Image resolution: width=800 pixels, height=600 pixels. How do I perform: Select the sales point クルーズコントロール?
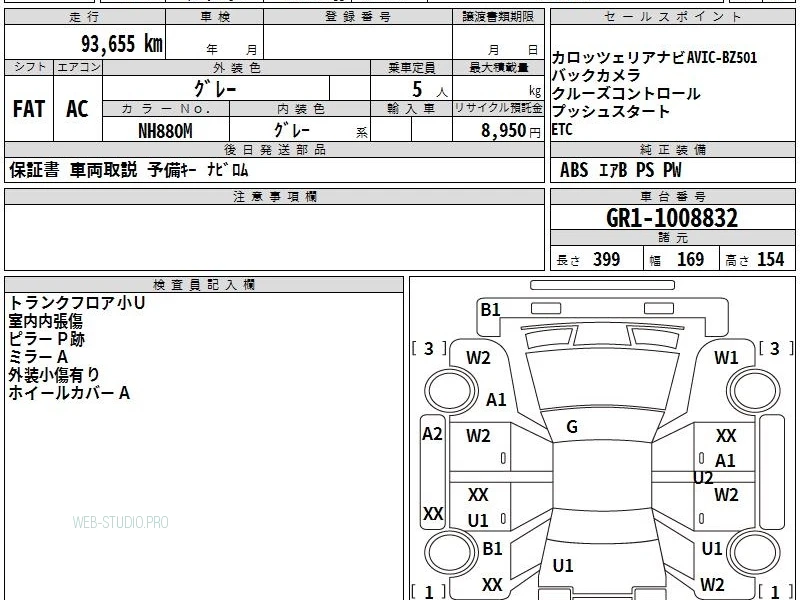[x=626, y=93]
